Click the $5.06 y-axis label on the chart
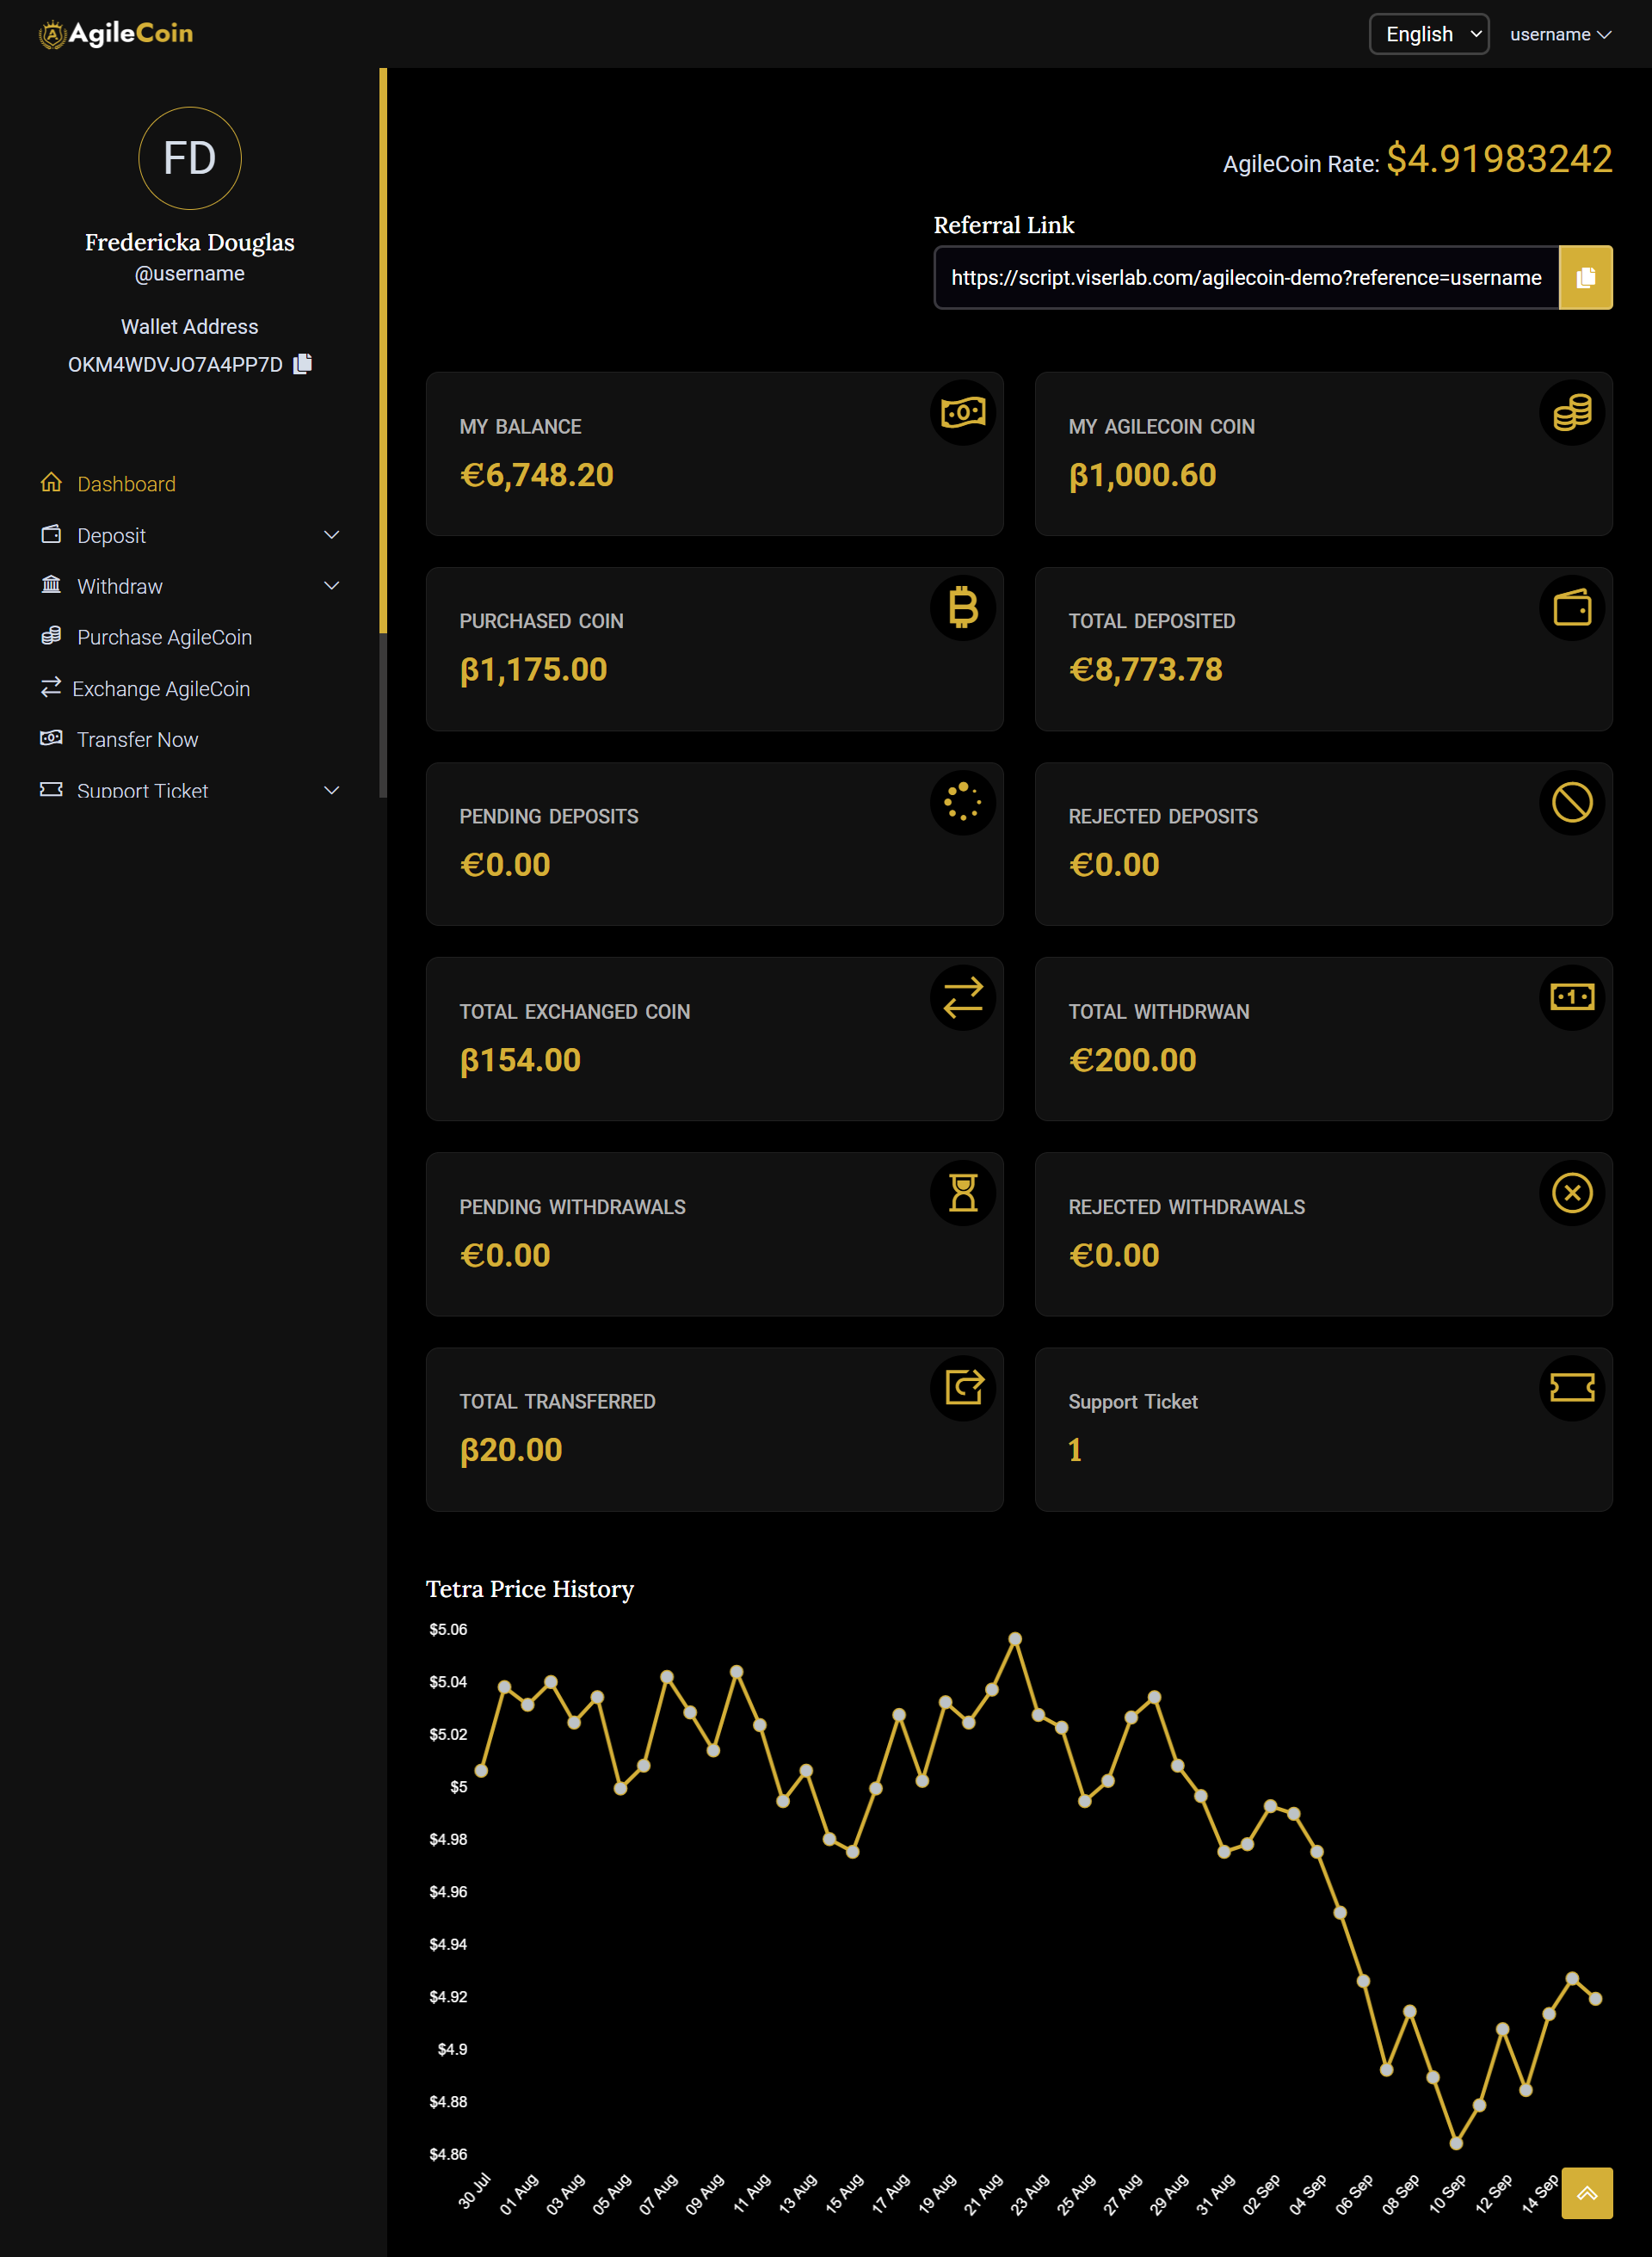This screenshot has width=1652, height=2257. (448, 1629)
